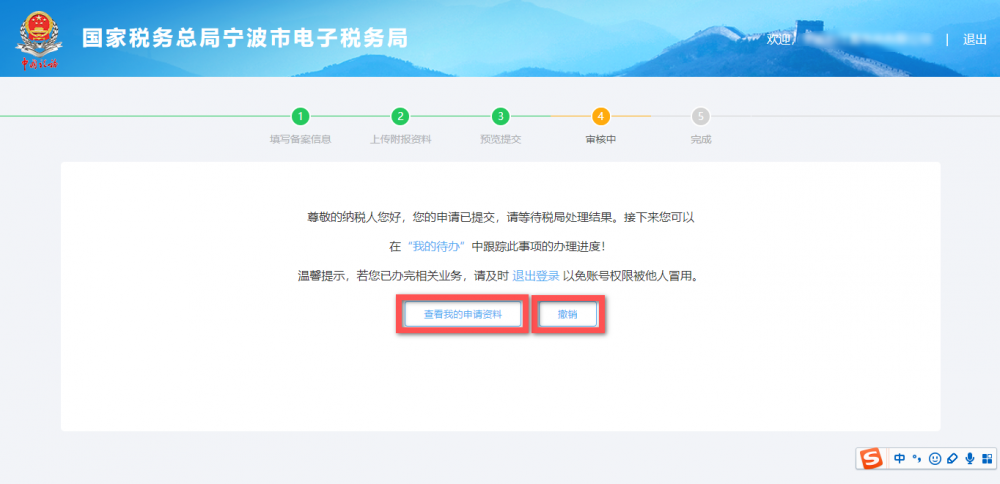
Task: Toggle the Chinese punctuation mode icon
Action: [x=917, y=458]
